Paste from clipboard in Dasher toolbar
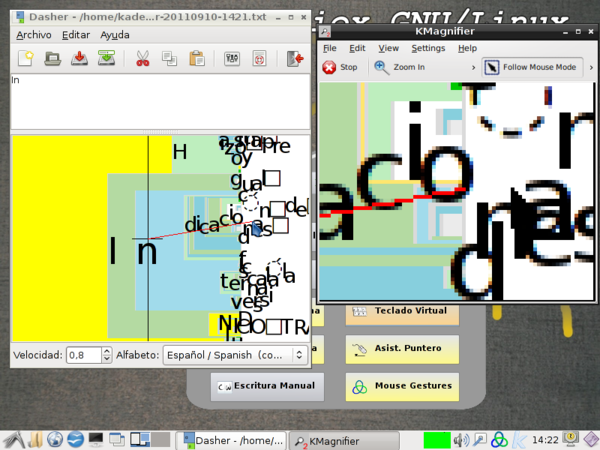600x450 pixels. pos(197,59)
